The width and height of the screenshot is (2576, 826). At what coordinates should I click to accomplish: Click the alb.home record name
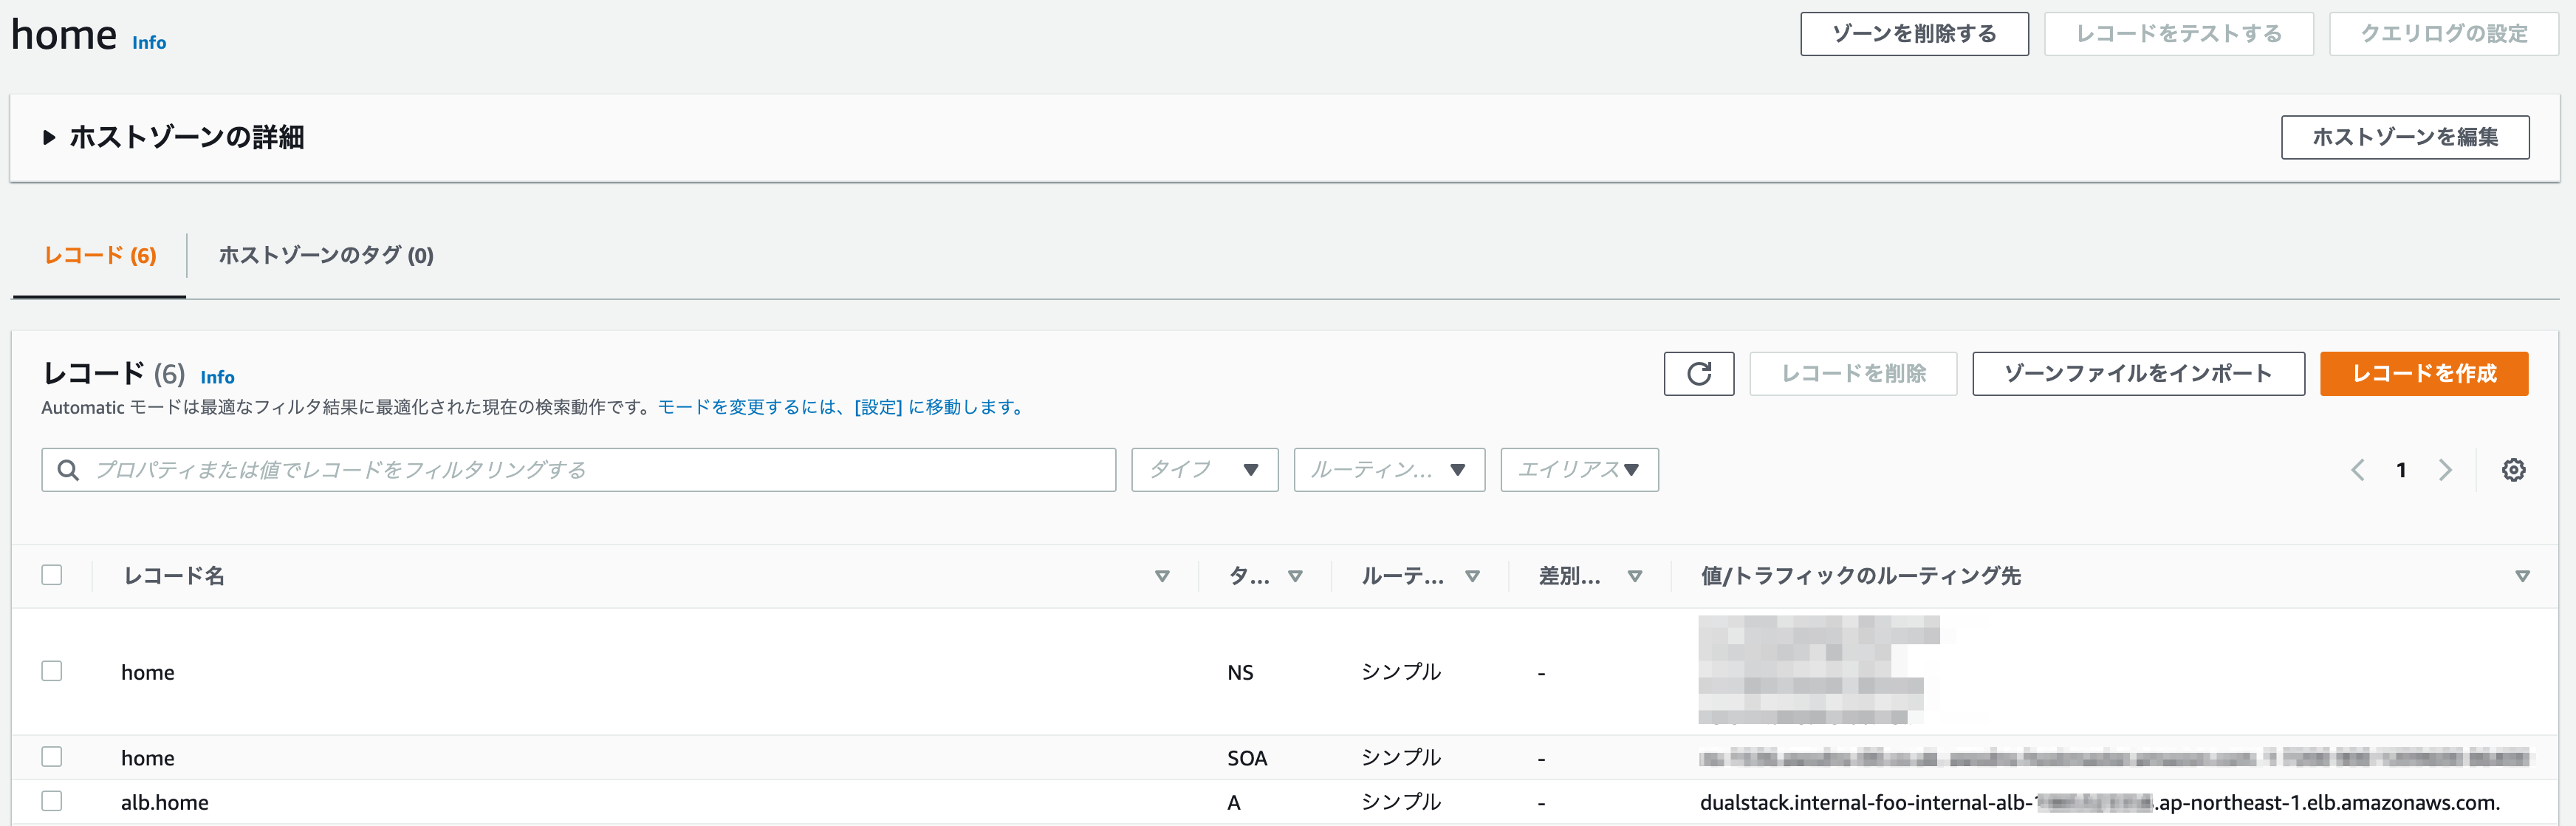pyautogui.click(x=165, y=802)
